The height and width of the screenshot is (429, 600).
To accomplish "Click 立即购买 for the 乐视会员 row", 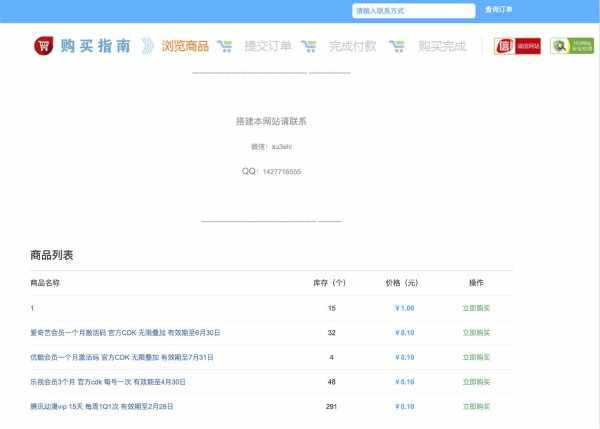I will pos(476,382).
